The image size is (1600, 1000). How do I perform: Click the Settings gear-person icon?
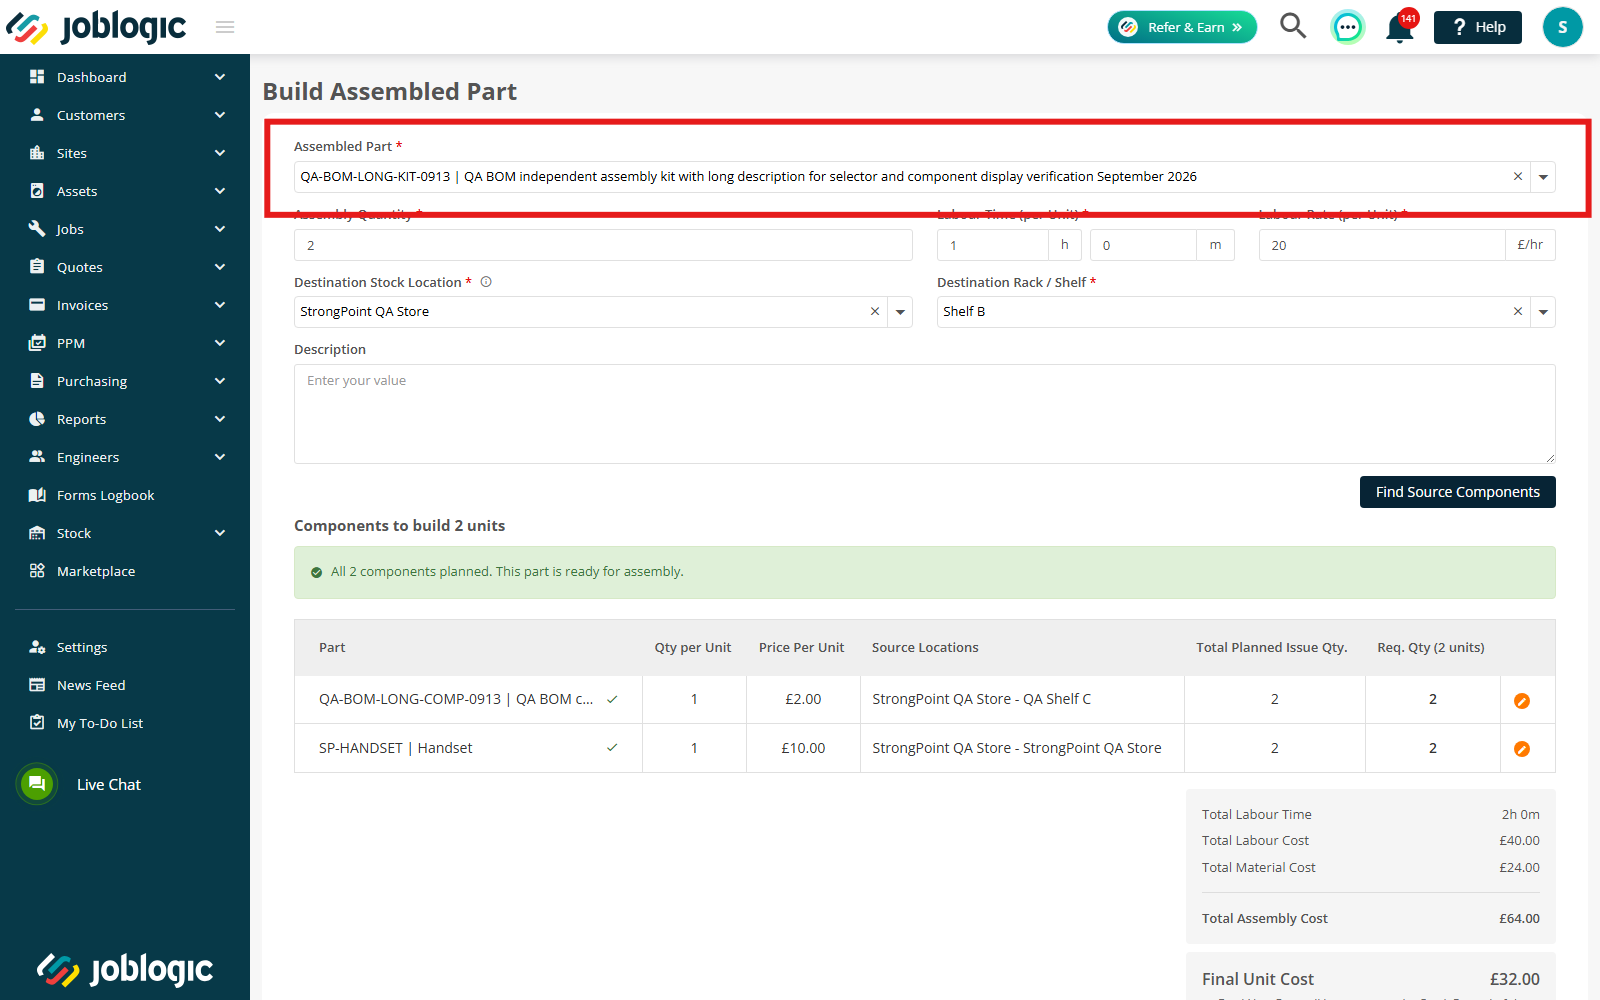[37, 647]
